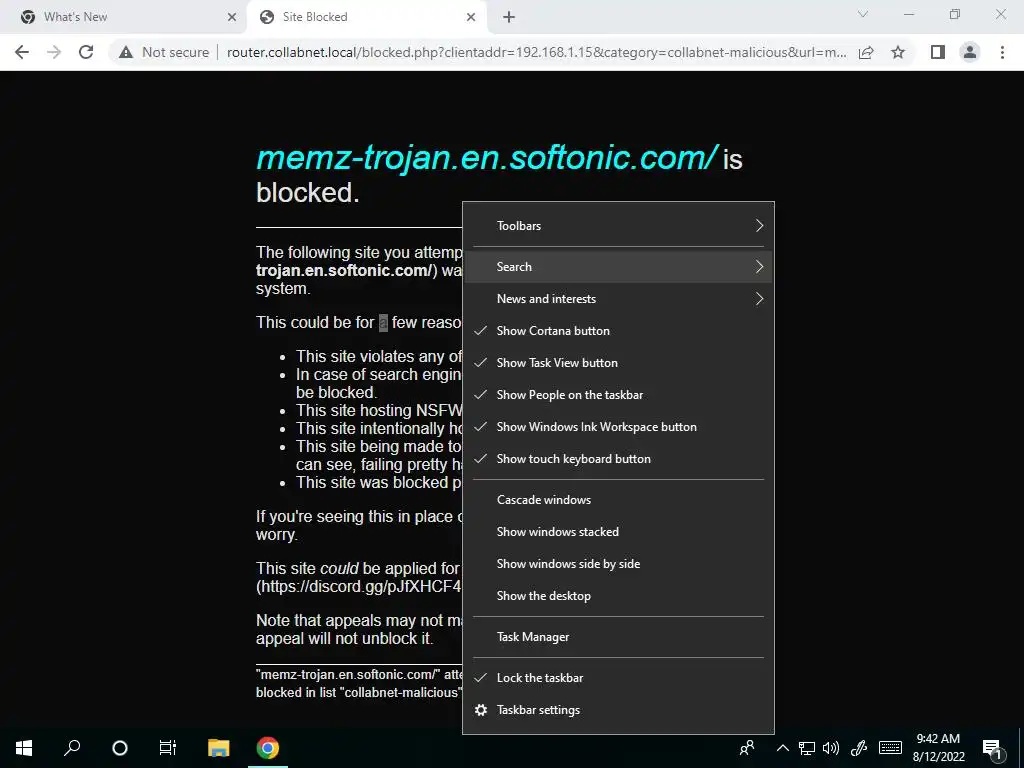Open Task View from taskbar

click(168, 748)
